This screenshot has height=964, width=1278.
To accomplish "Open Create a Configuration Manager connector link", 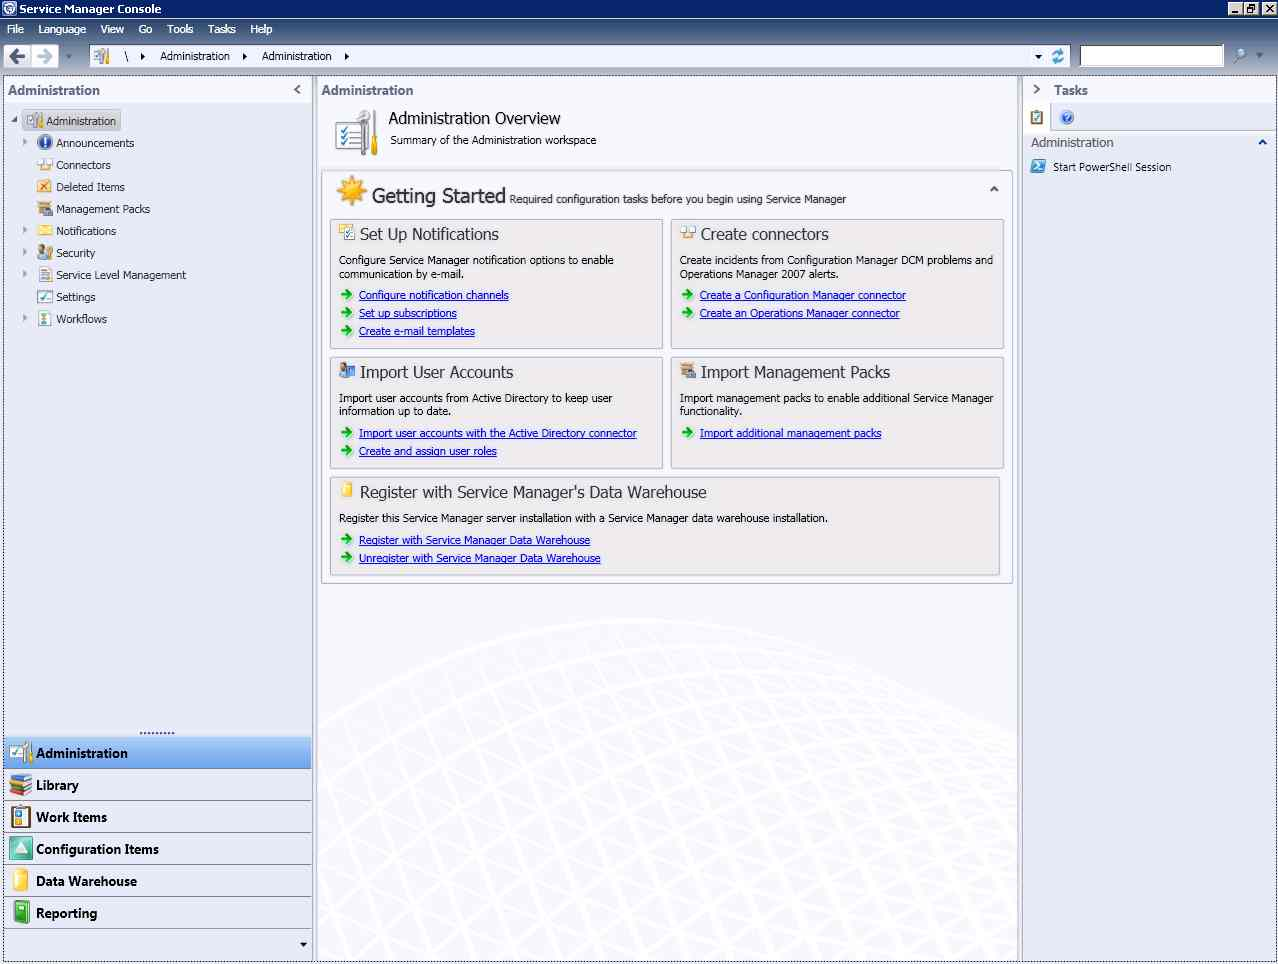I will point(803,295).
